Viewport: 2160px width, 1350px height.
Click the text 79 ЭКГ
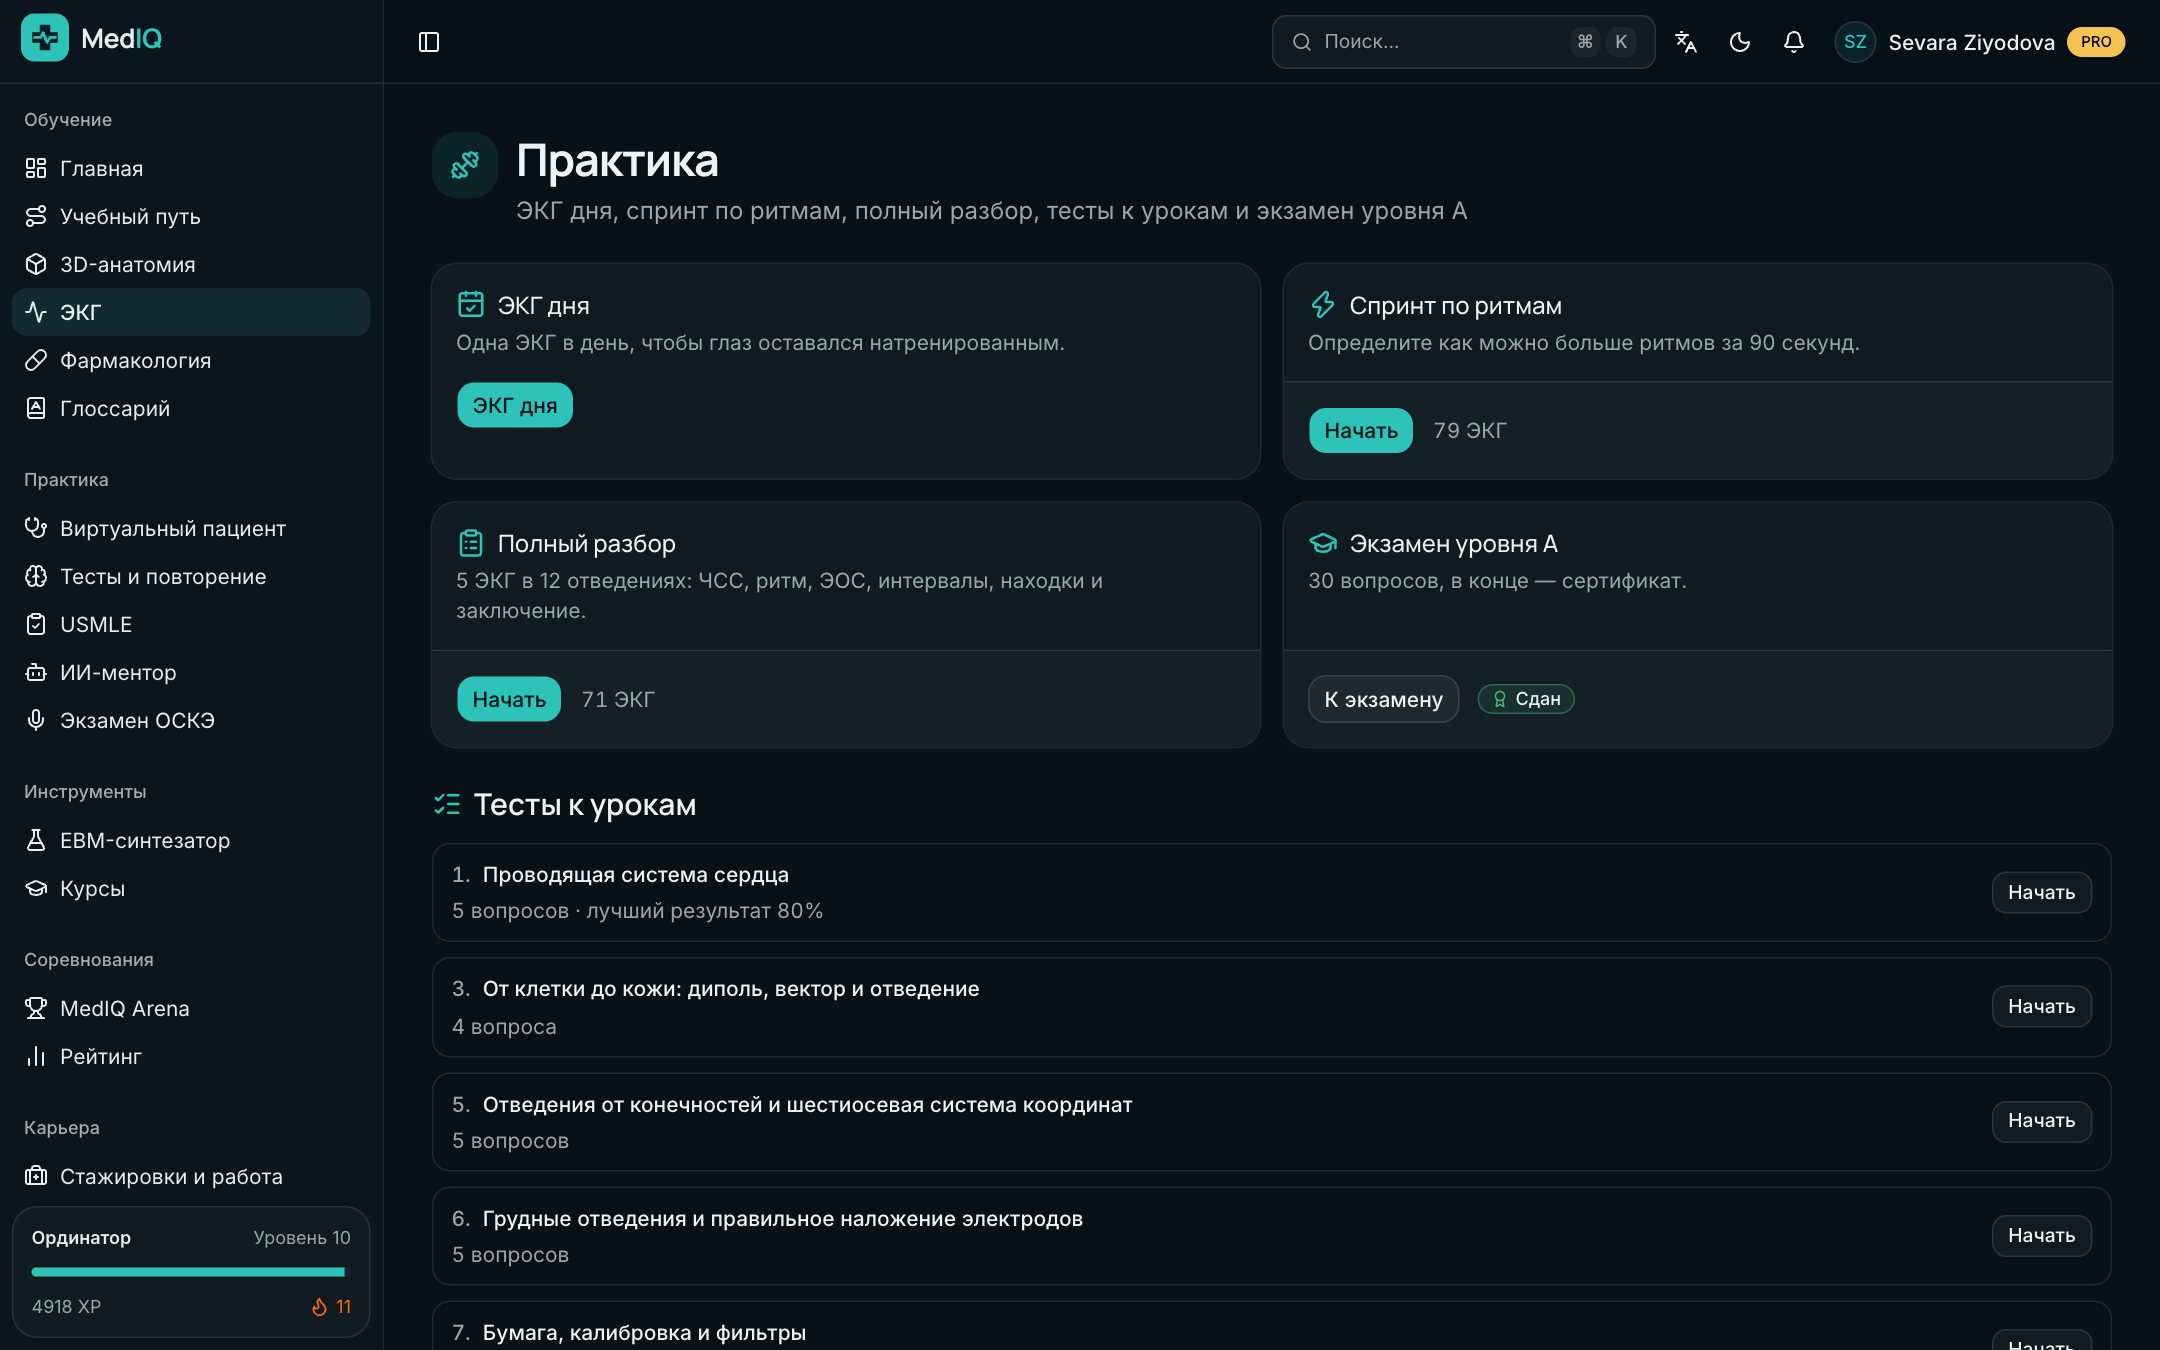tap(1470, 430)
